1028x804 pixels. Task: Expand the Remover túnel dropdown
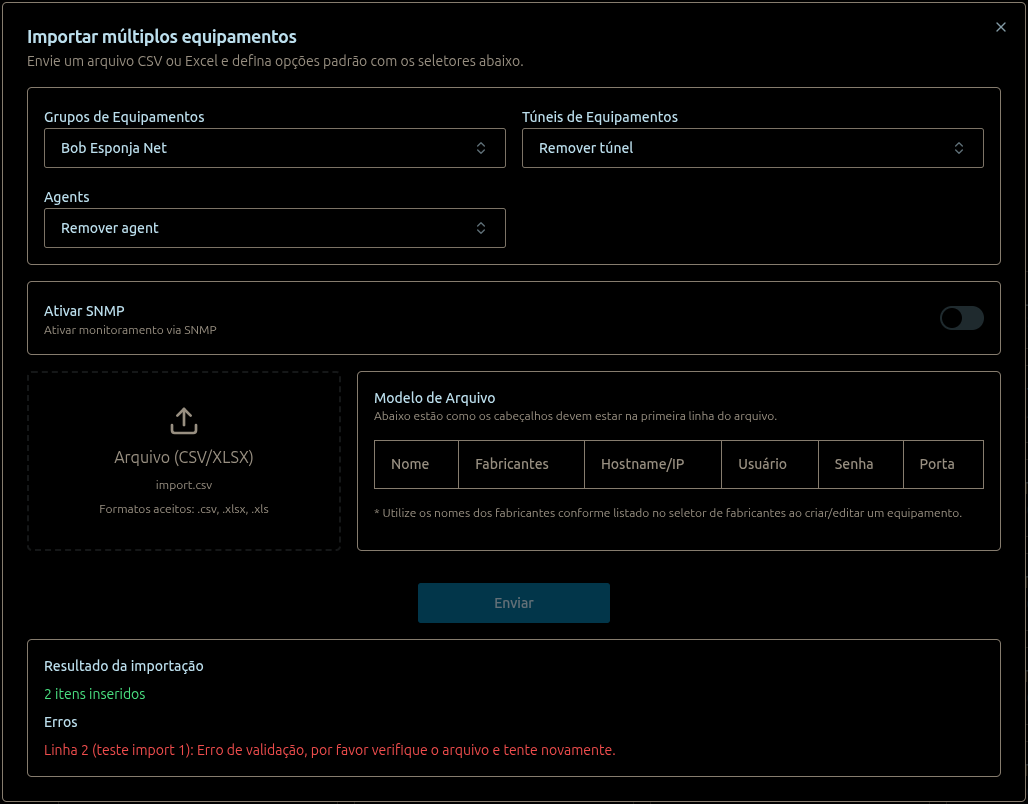coord(740,148)
